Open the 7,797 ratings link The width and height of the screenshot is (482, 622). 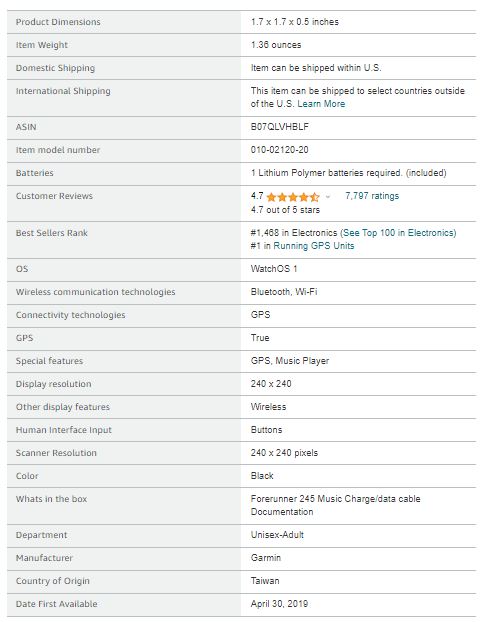372,196
